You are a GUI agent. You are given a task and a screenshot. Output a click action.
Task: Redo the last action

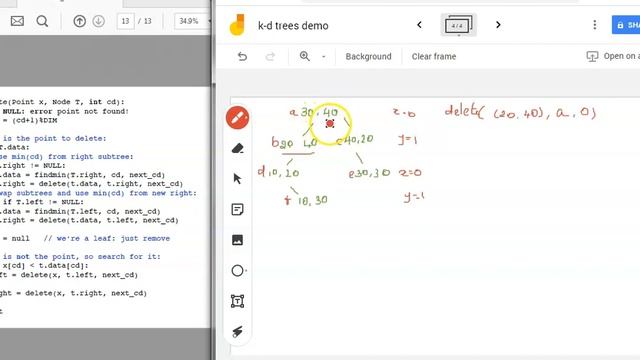point(270,56)
